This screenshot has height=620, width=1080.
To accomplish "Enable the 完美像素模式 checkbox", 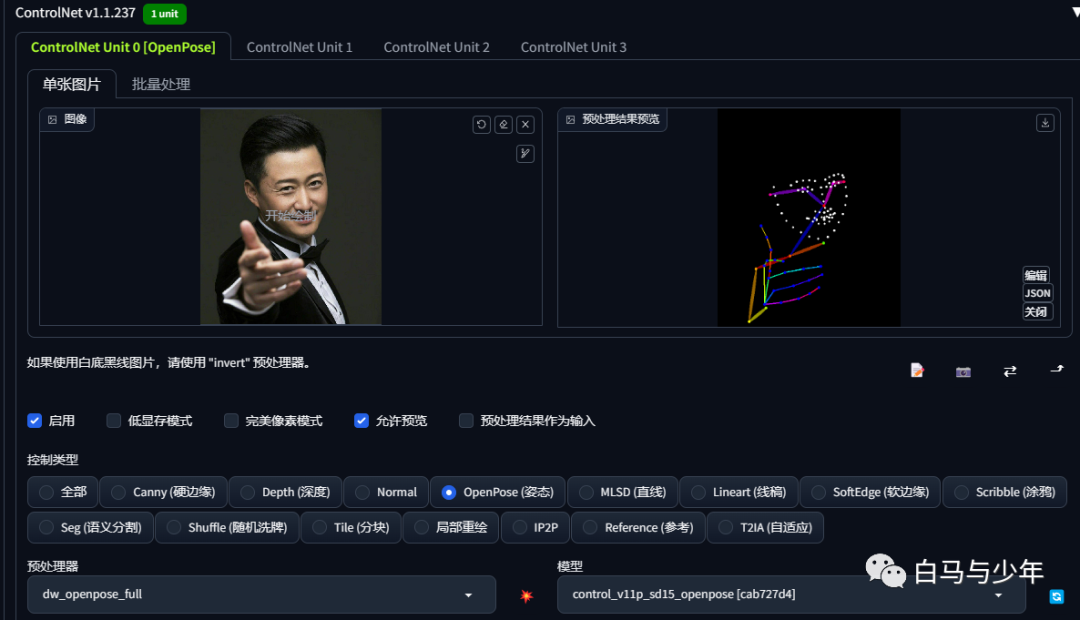I will point(231,420).
